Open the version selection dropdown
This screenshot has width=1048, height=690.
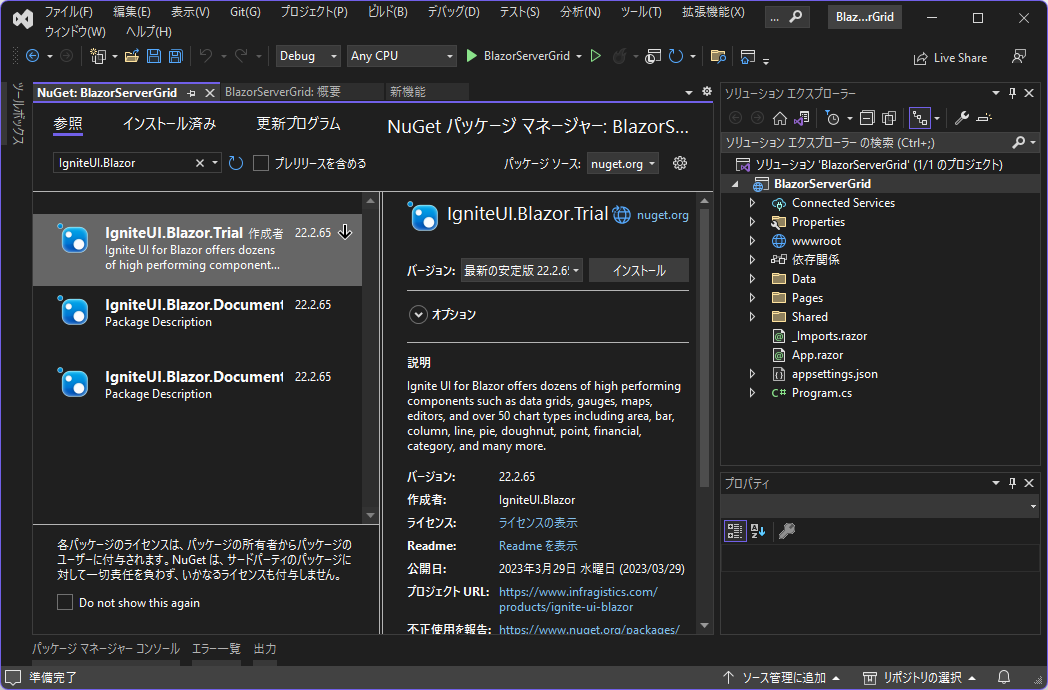coord(521,271)
